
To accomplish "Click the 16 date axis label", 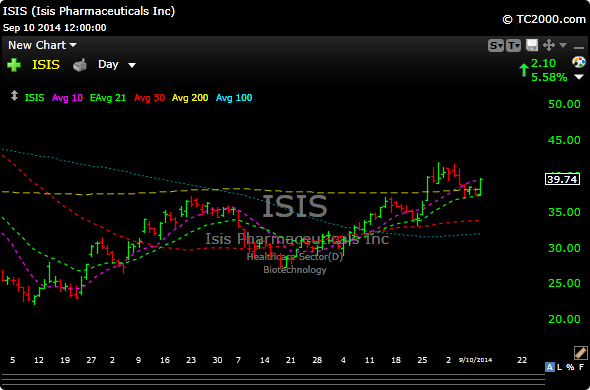I will coord(165,360).
